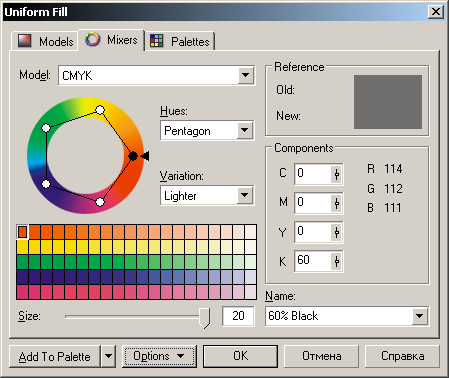Click the Models tab gradient icon
This screenshot has height=378, width=449.
click(x=24, y=41)
